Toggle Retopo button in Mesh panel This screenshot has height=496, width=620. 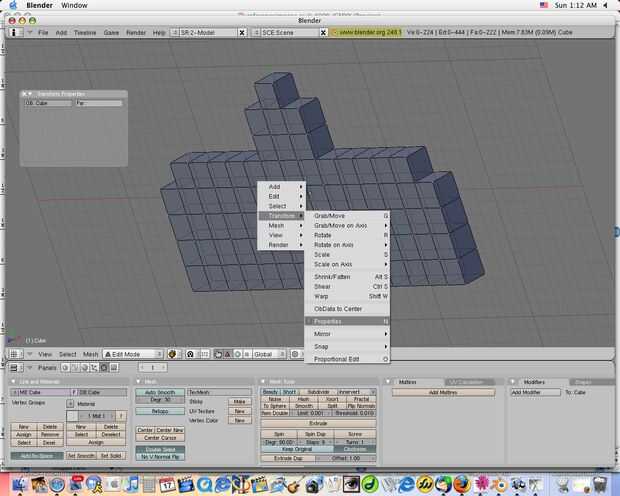click(x=160, y=411)
